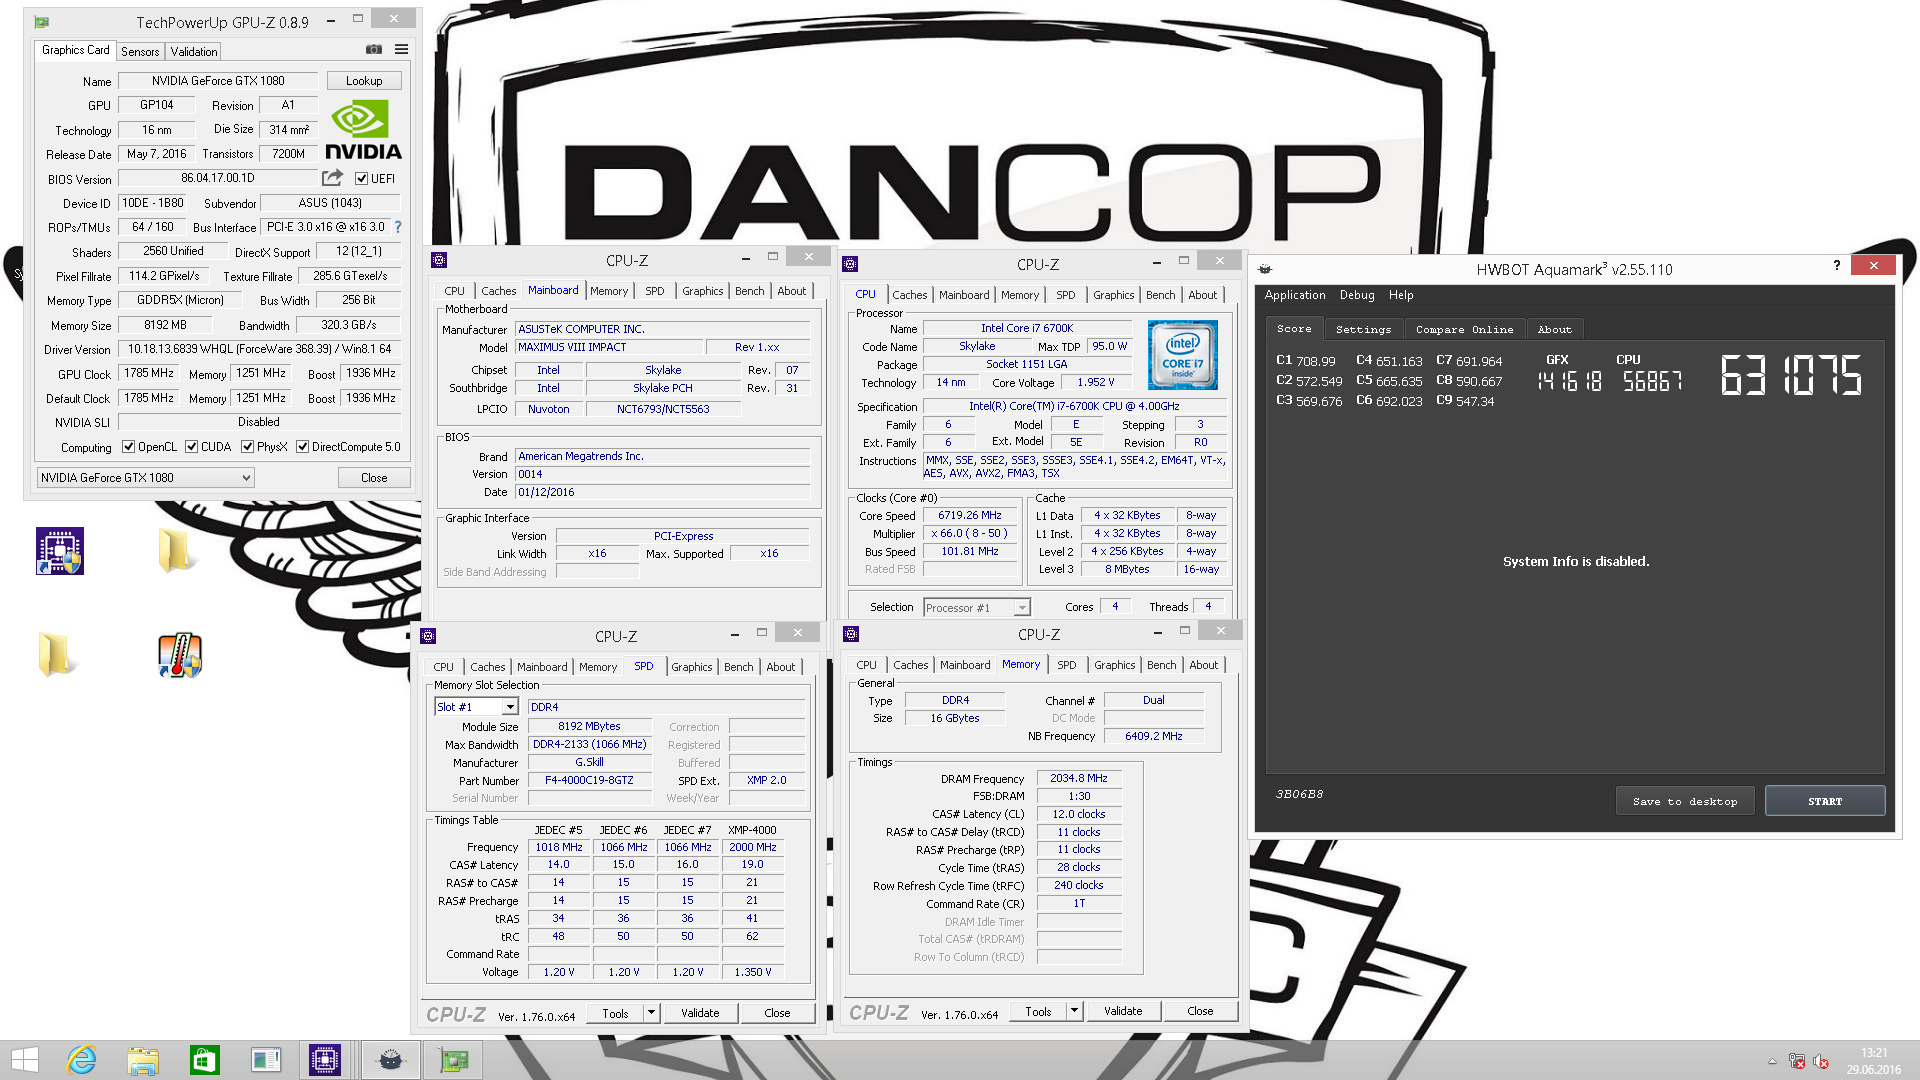Click the Close button in GPU-Z

coord(374,478)
